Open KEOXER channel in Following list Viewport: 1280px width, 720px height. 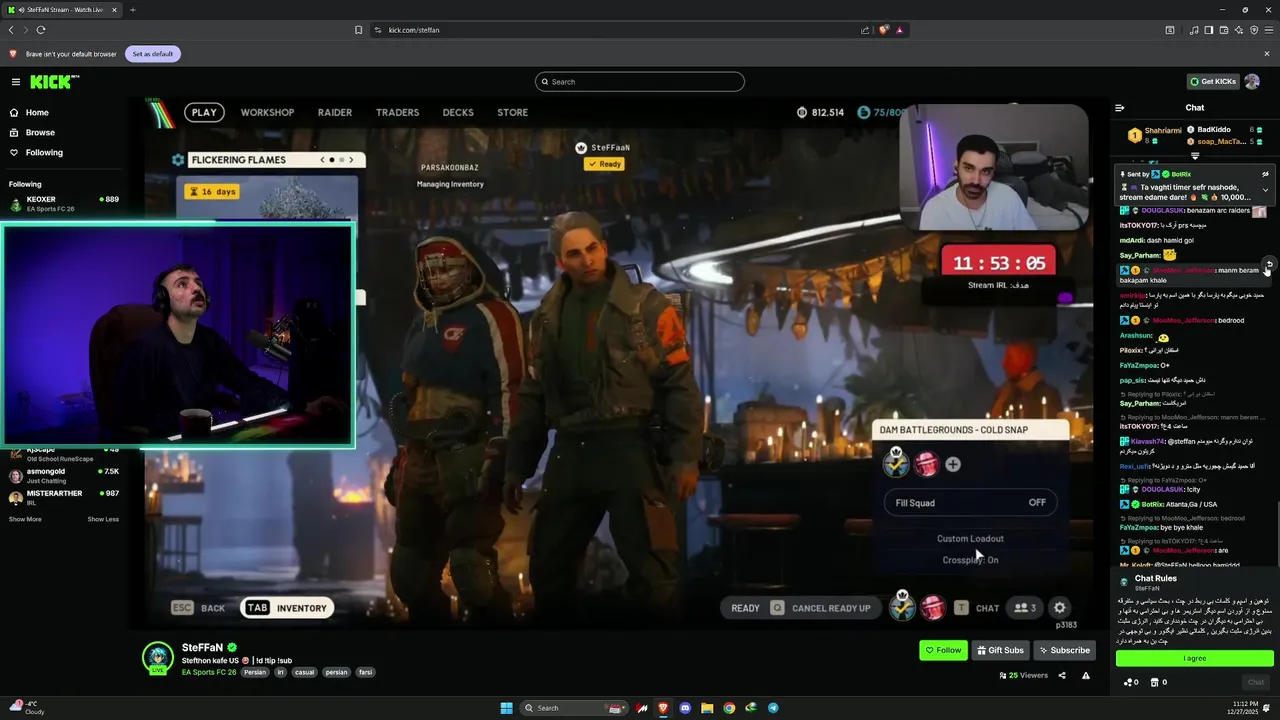tap(64, 203)
